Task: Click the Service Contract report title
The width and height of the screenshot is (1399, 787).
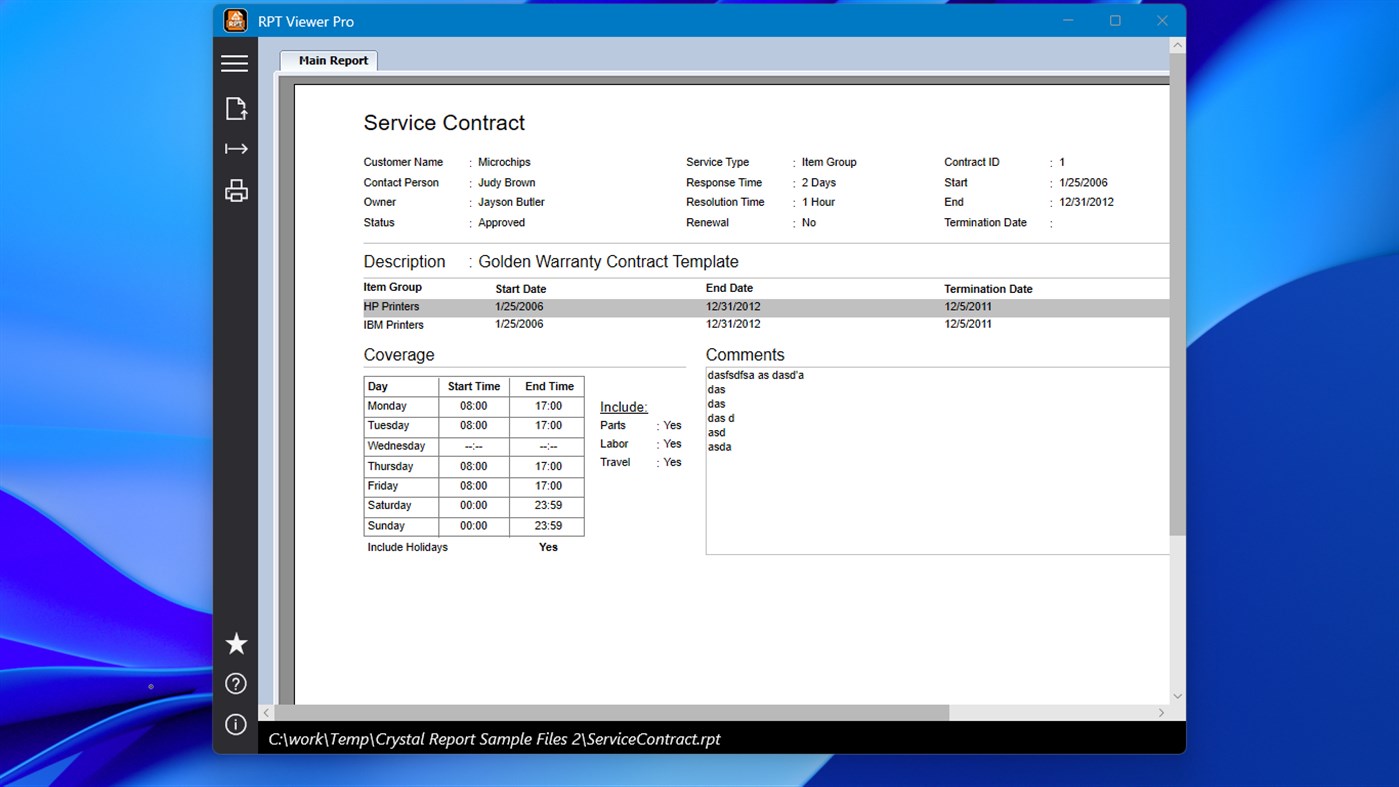Action: (x=444, y=123)
